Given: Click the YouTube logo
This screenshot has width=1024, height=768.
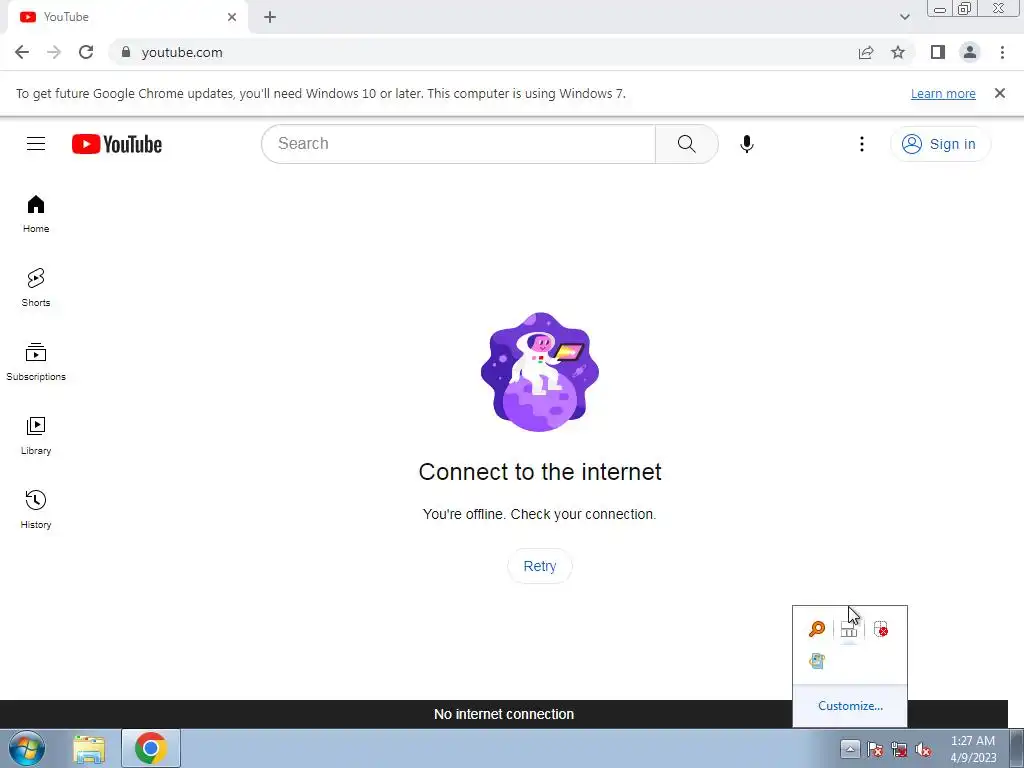Looking at the screenshot, I should (x=117, y=144).
